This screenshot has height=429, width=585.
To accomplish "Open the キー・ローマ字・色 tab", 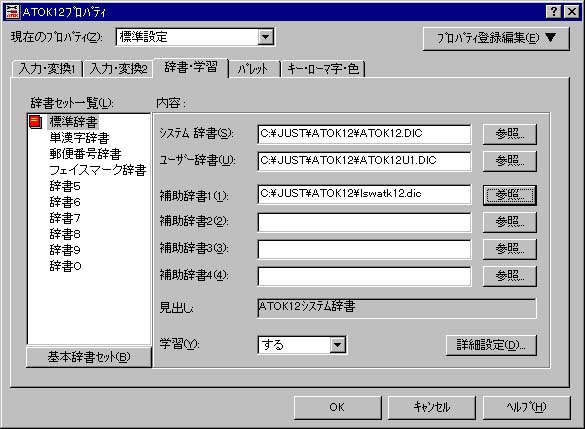I will [323, 69].
